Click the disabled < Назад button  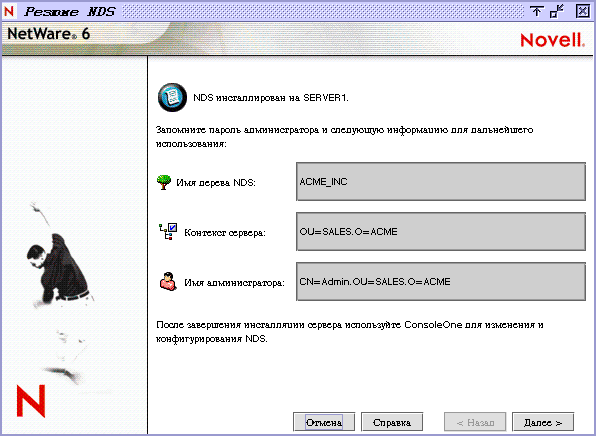[x=475, y=422]
